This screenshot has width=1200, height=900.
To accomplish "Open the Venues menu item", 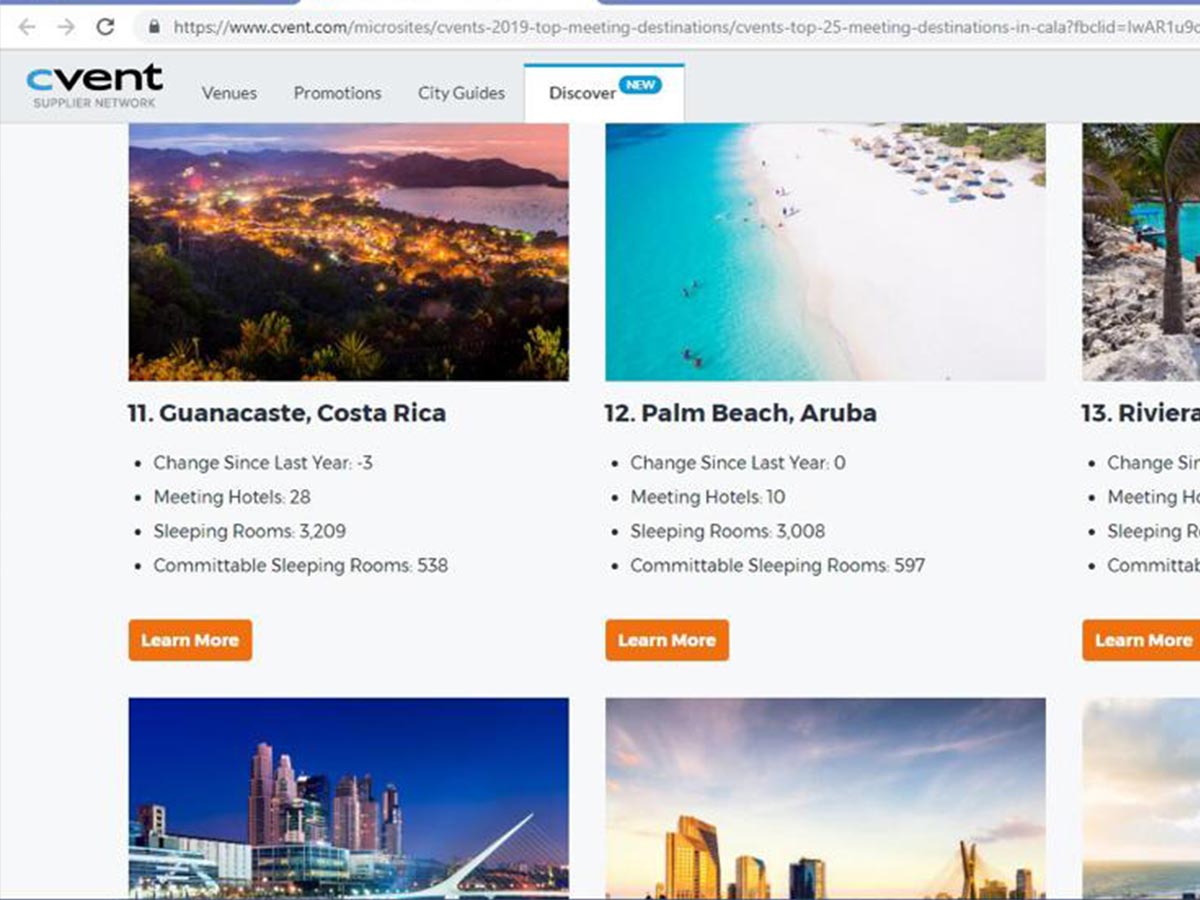I will pos(229,93).
